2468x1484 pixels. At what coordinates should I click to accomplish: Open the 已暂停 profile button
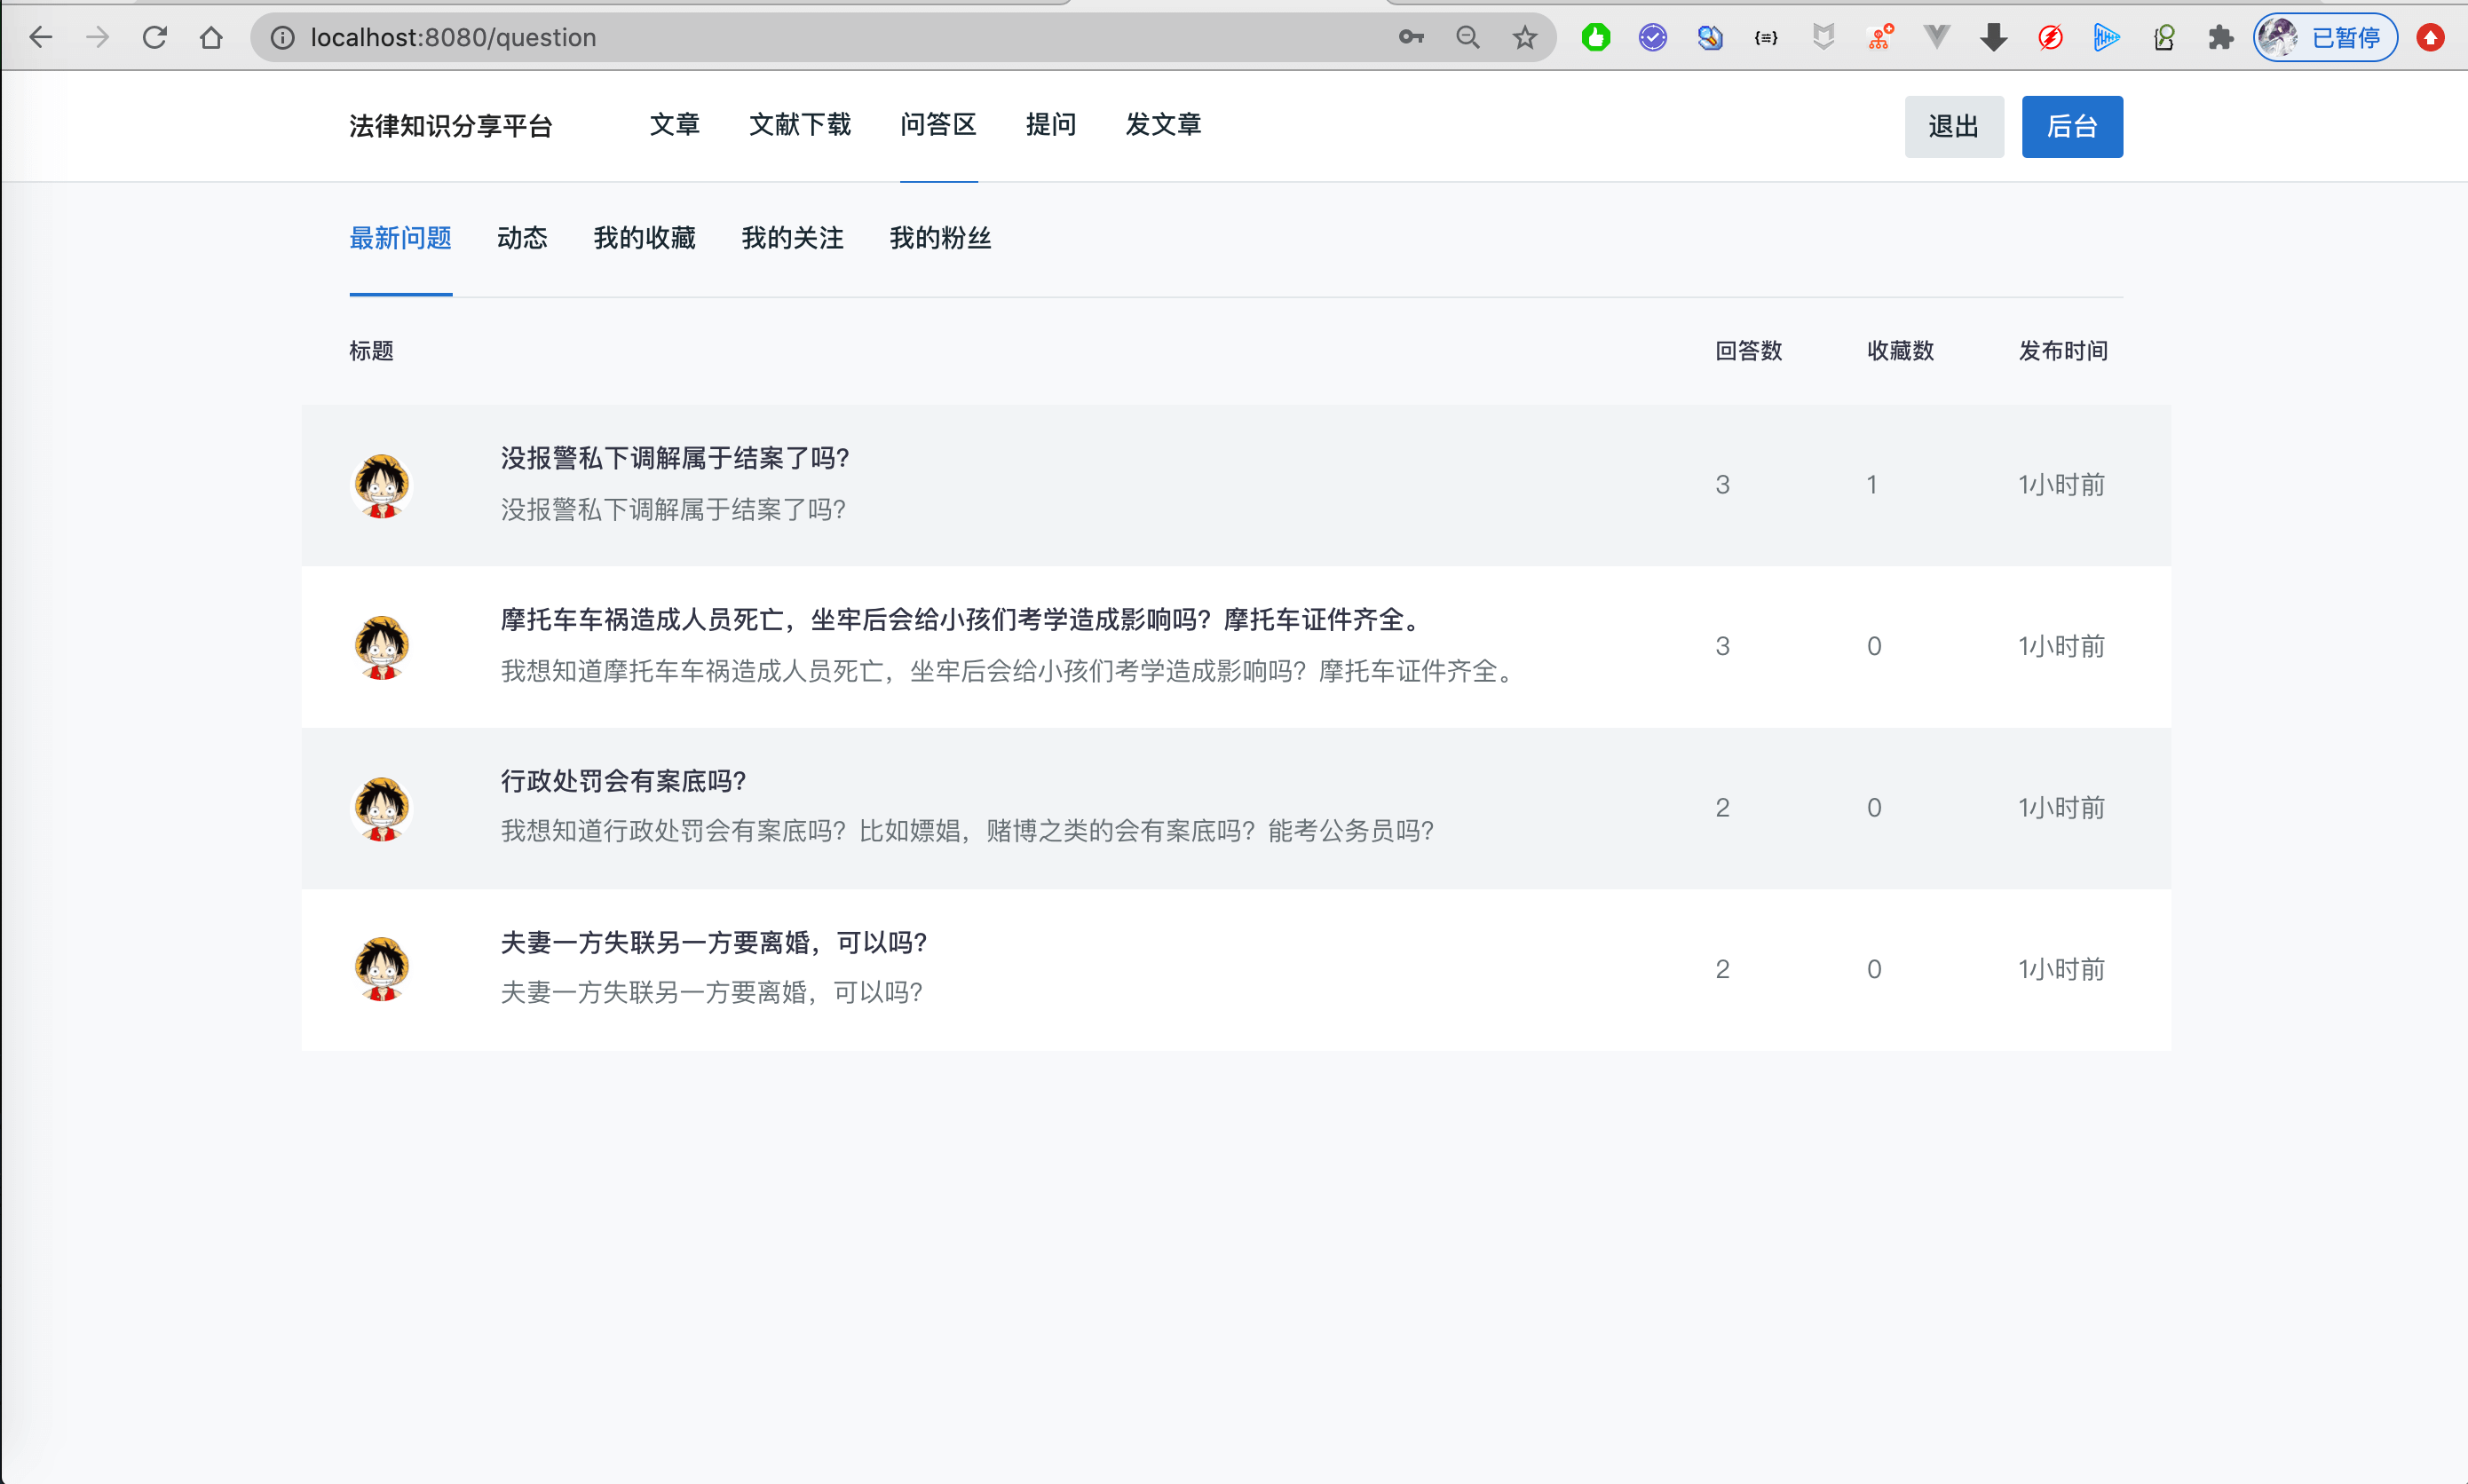2325,38
